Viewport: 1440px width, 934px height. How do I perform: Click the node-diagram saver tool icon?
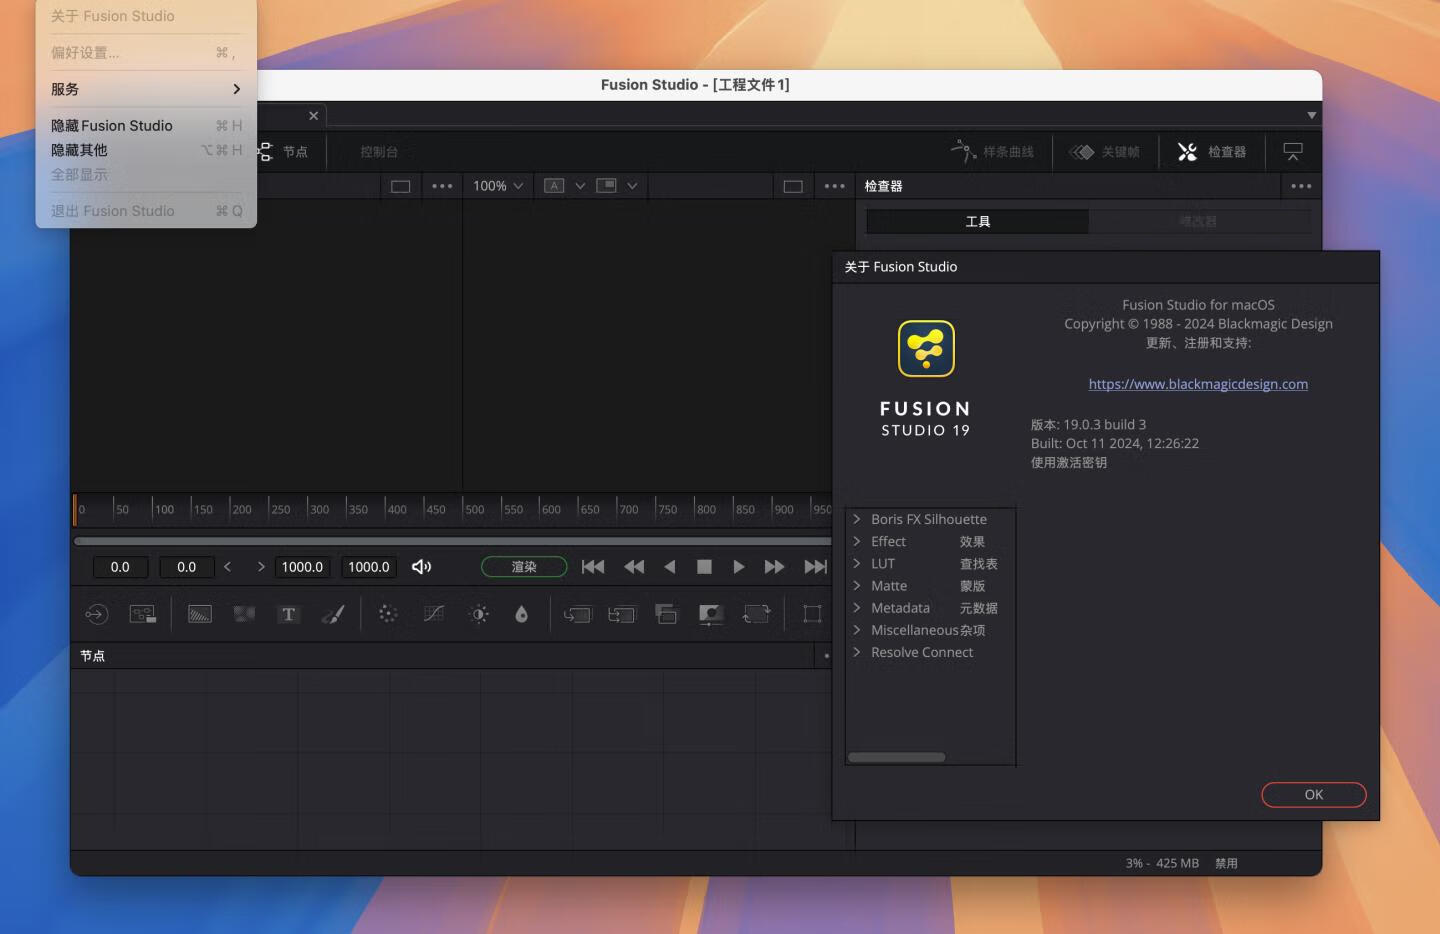pyautogui.click(x=142, y=614)
